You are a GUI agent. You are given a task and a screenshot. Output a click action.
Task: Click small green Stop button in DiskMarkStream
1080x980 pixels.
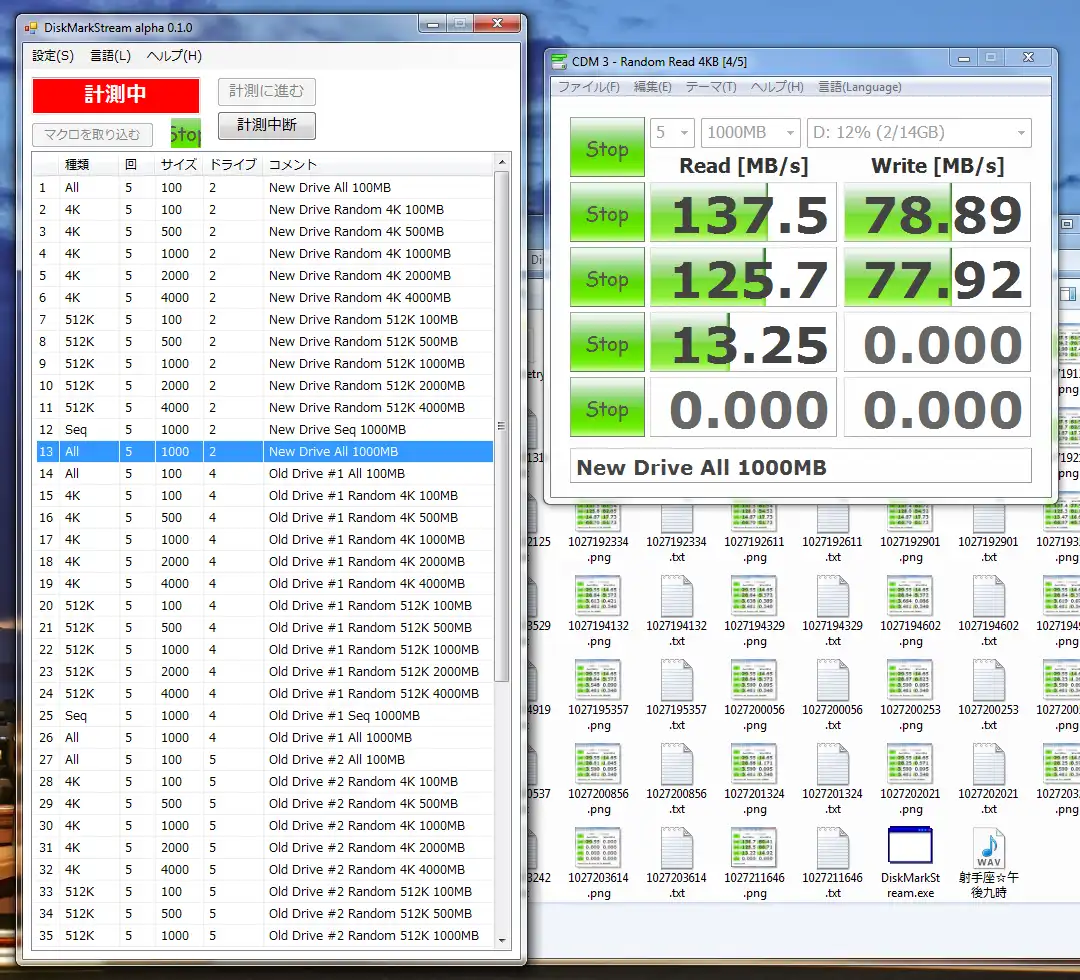pos(185,134)
